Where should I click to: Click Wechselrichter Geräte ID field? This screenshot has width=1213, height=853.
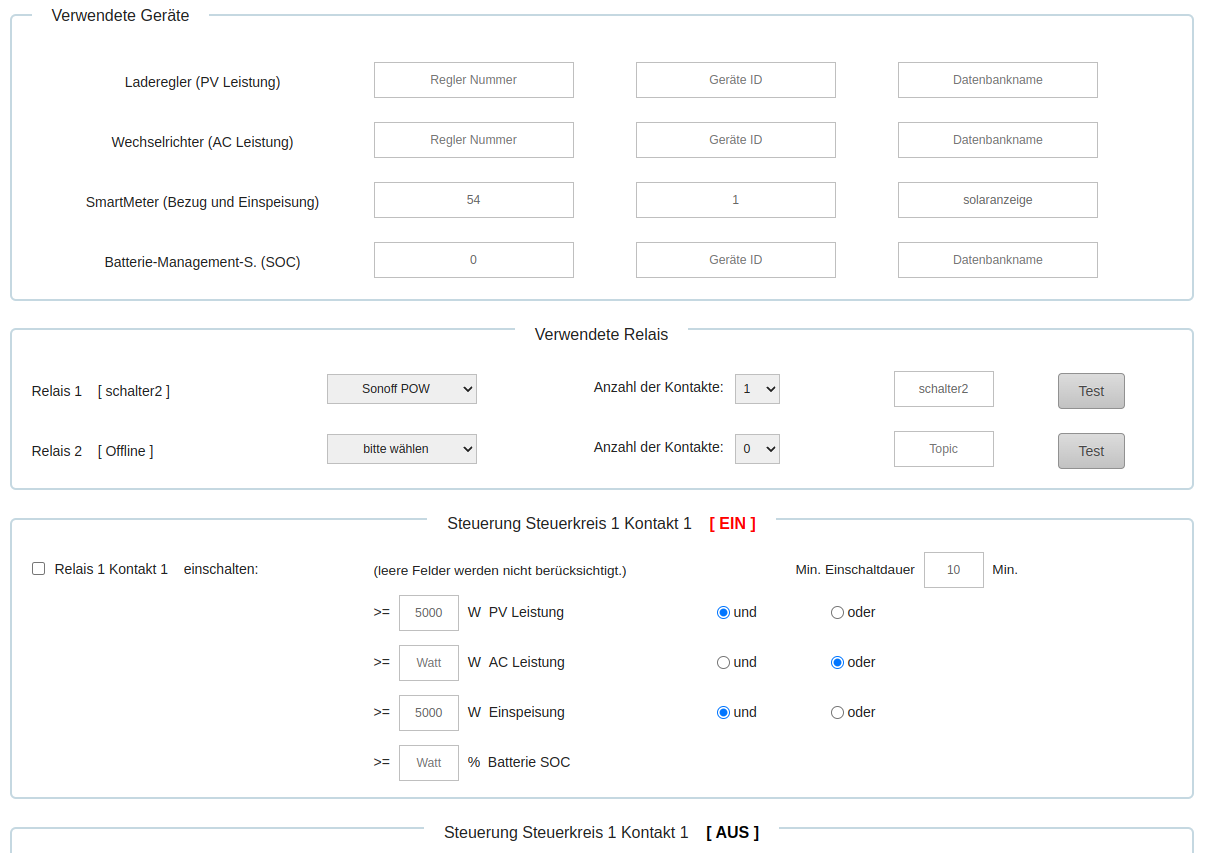point(735,140)
